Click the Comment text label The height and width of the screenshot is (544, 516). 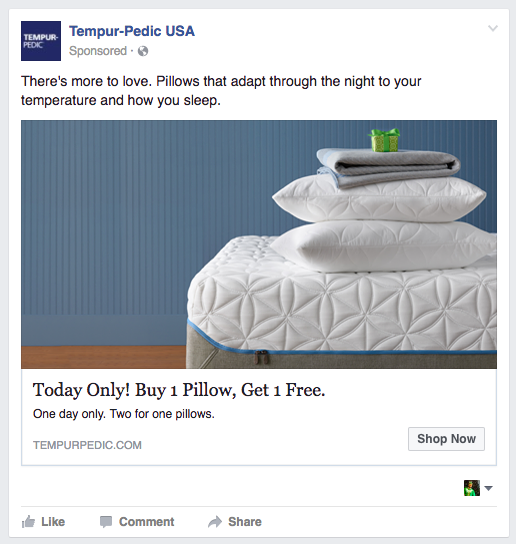146,522
